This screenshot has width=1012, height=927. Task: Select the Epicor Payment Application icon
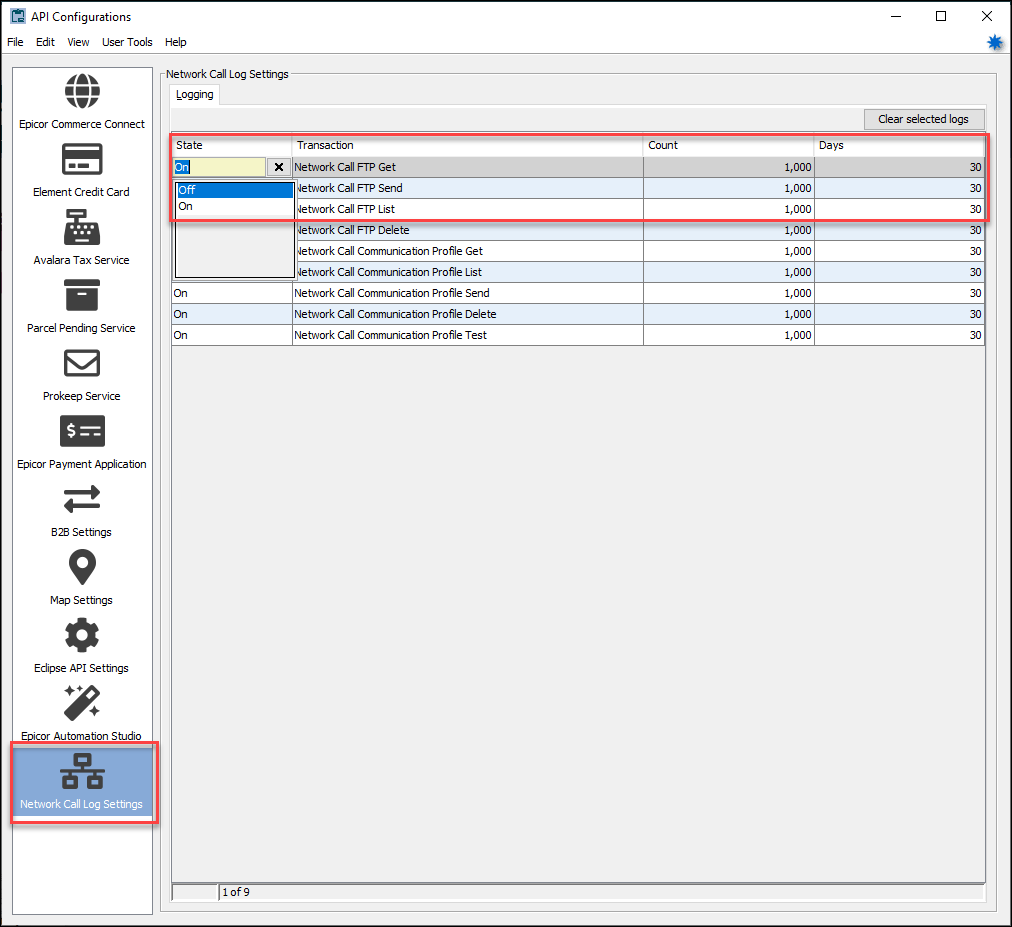82,431
